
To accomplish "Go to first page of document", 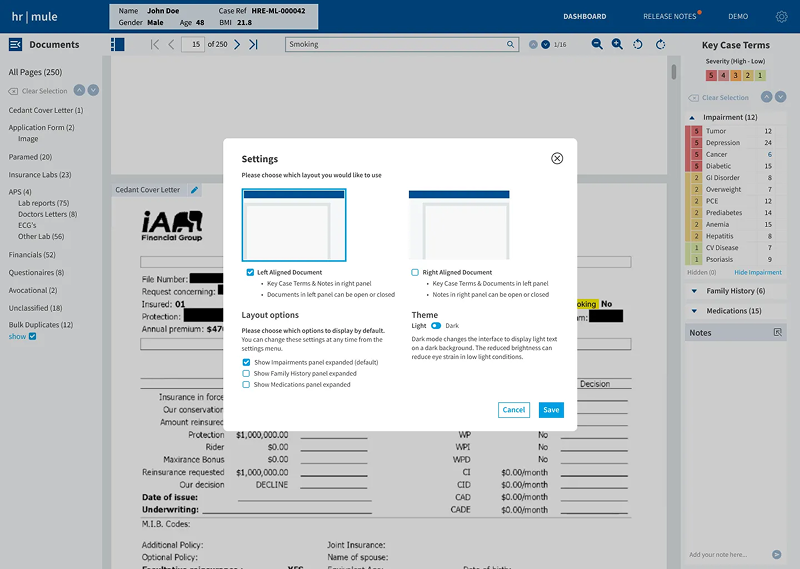I will tap(155, 44).
